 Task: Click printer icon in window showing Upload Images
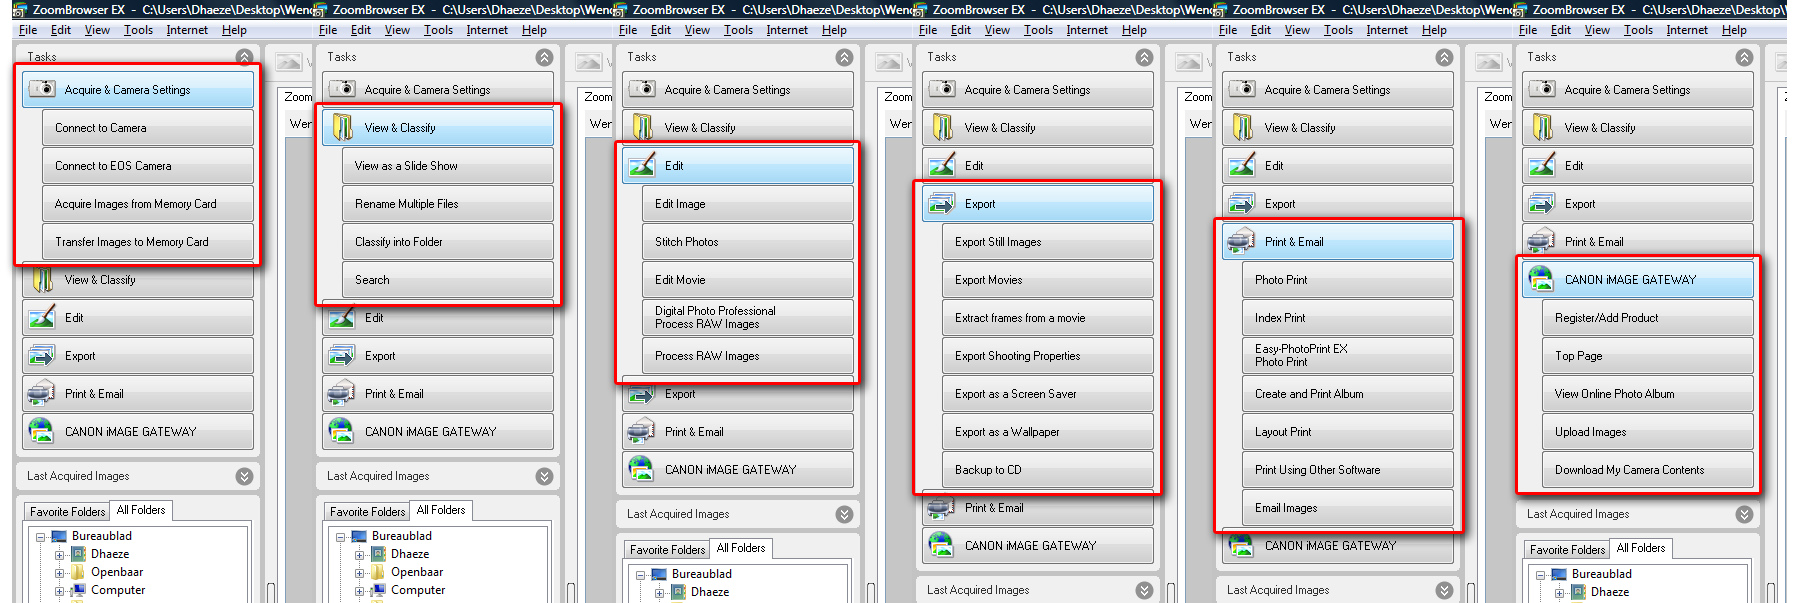pyautogui.click(x=1542, y=241)
